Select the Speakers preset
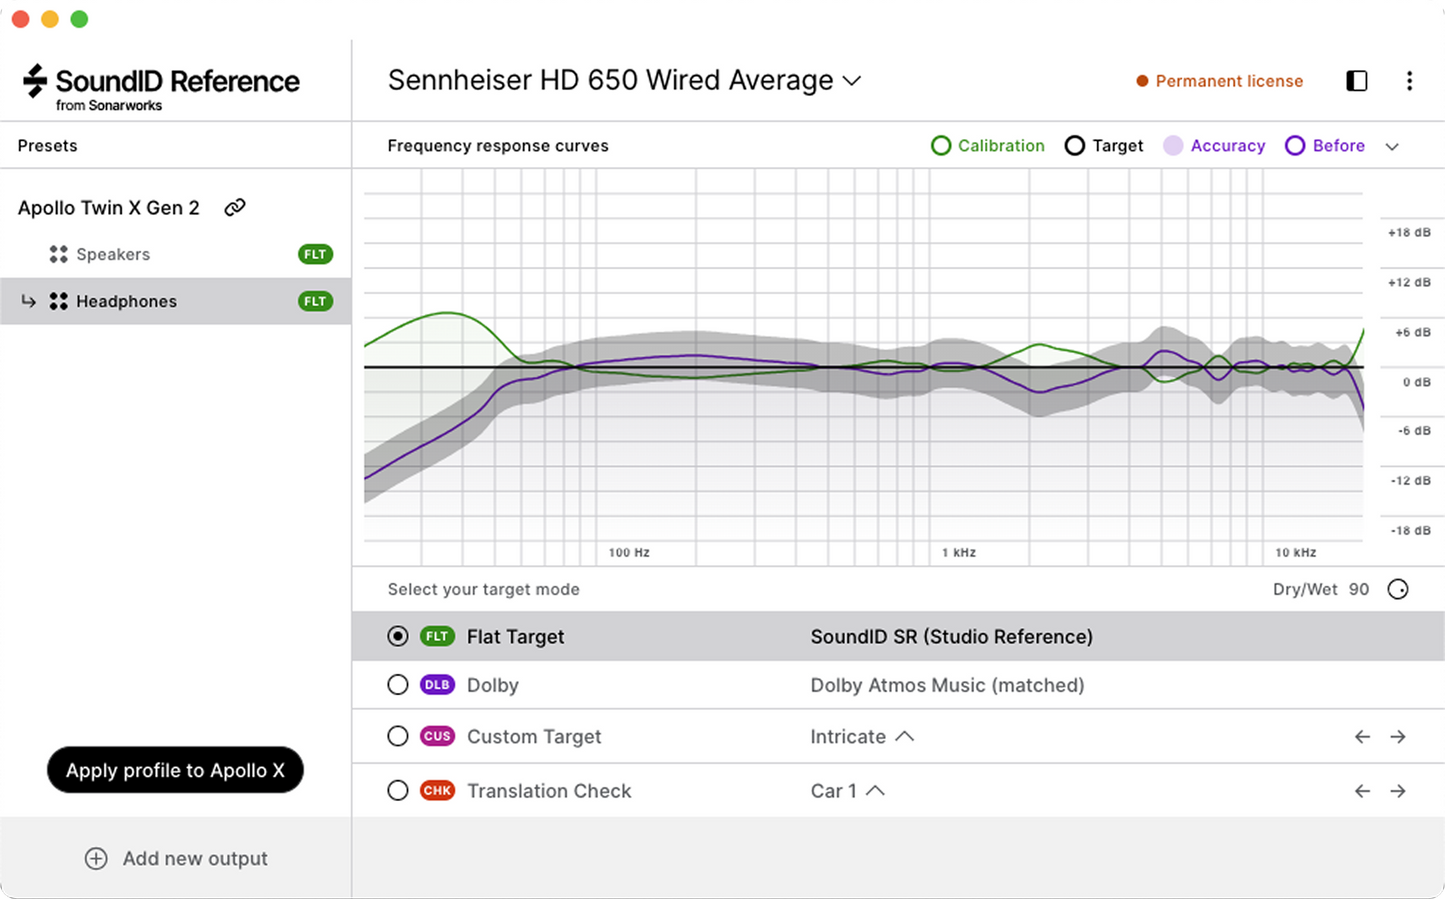The width and height of the screenshot is (1445, 899). (176, 254)
